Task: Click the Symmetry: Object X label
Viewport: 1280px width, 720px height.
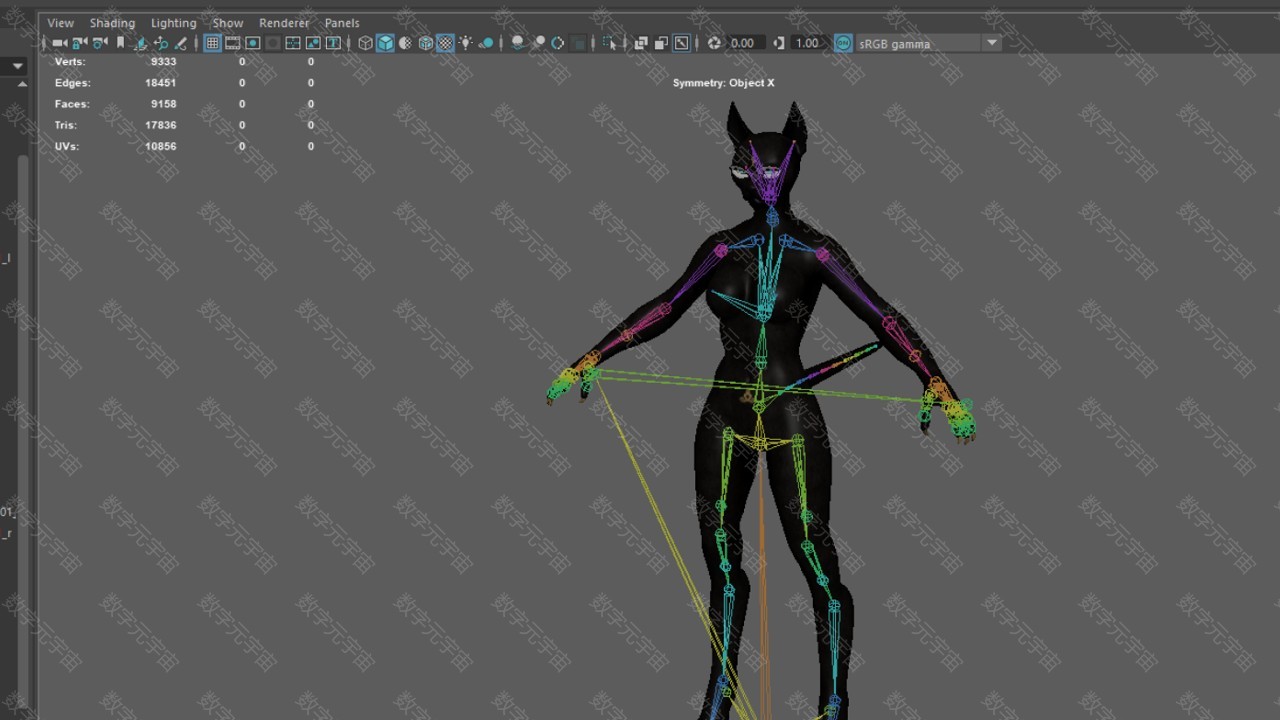Action: pos(723,83)
